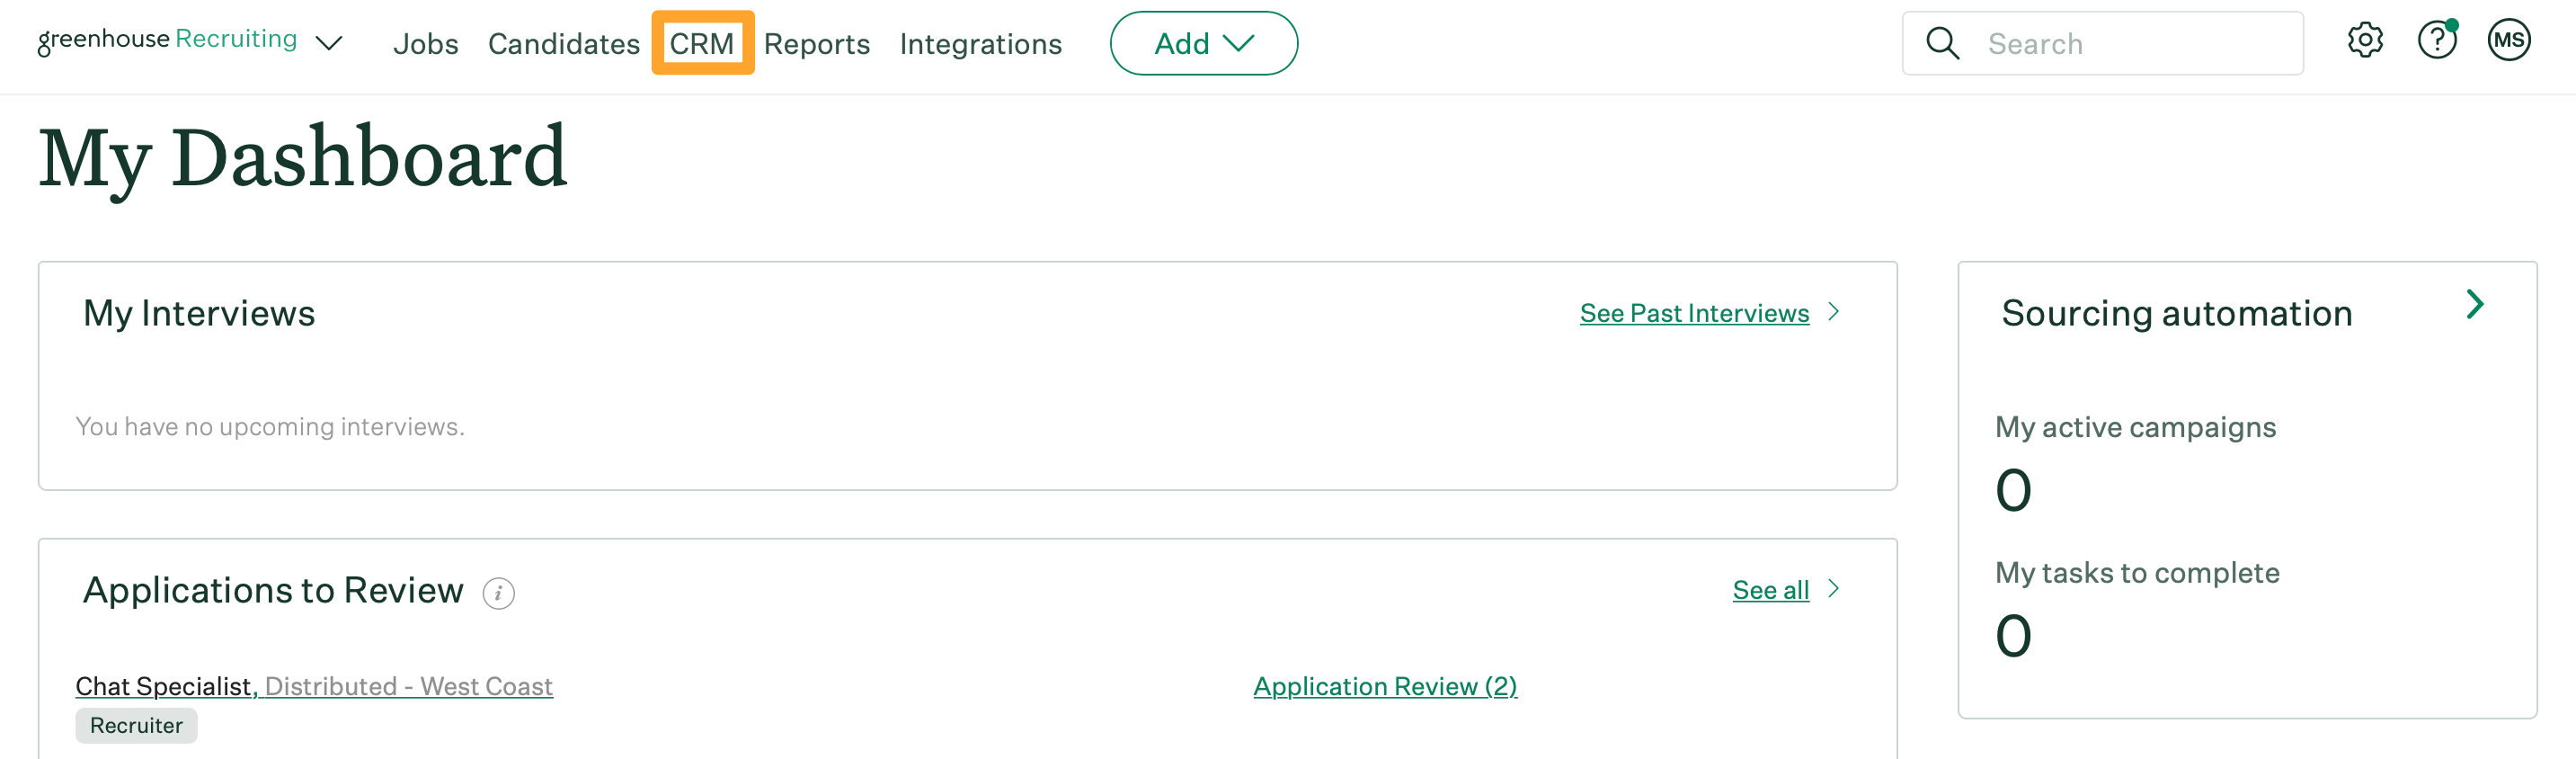Open settings via the gear icon
Screen dimensions: 2576x759
tap(2365, 40)
